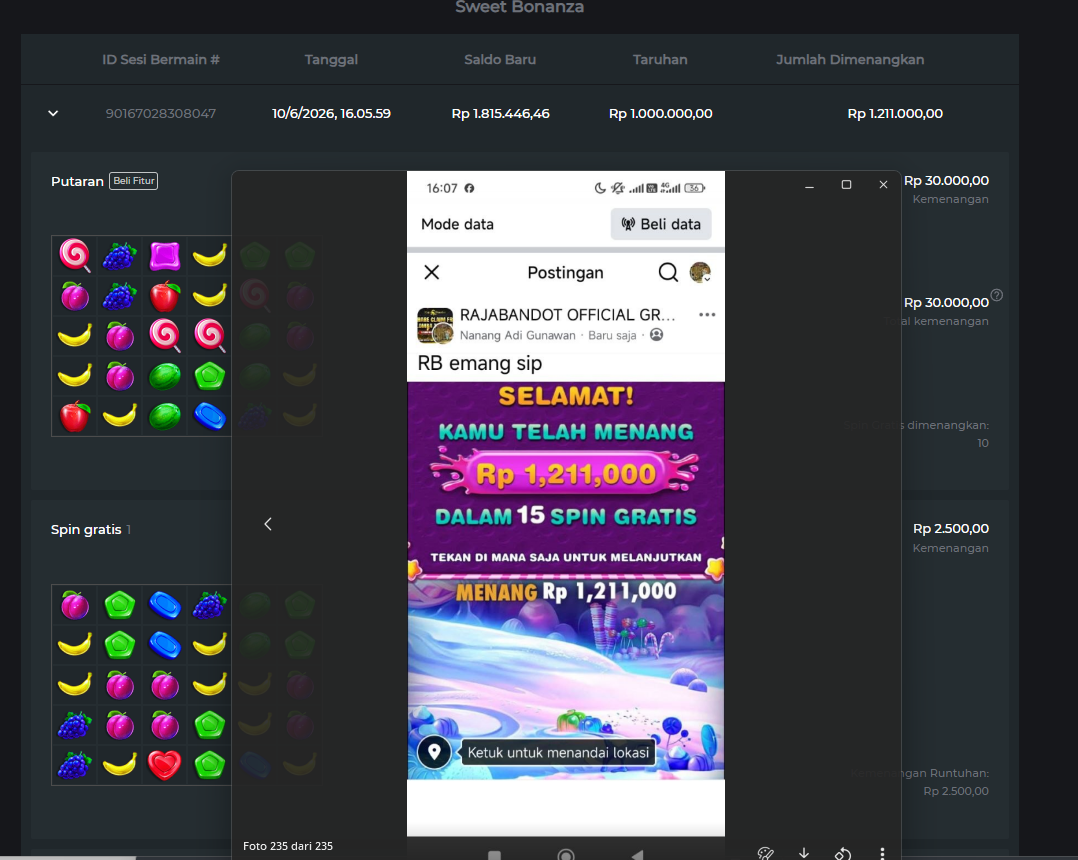Click the Putaran section heading
Screen dimensions: 1078x860
77,181
